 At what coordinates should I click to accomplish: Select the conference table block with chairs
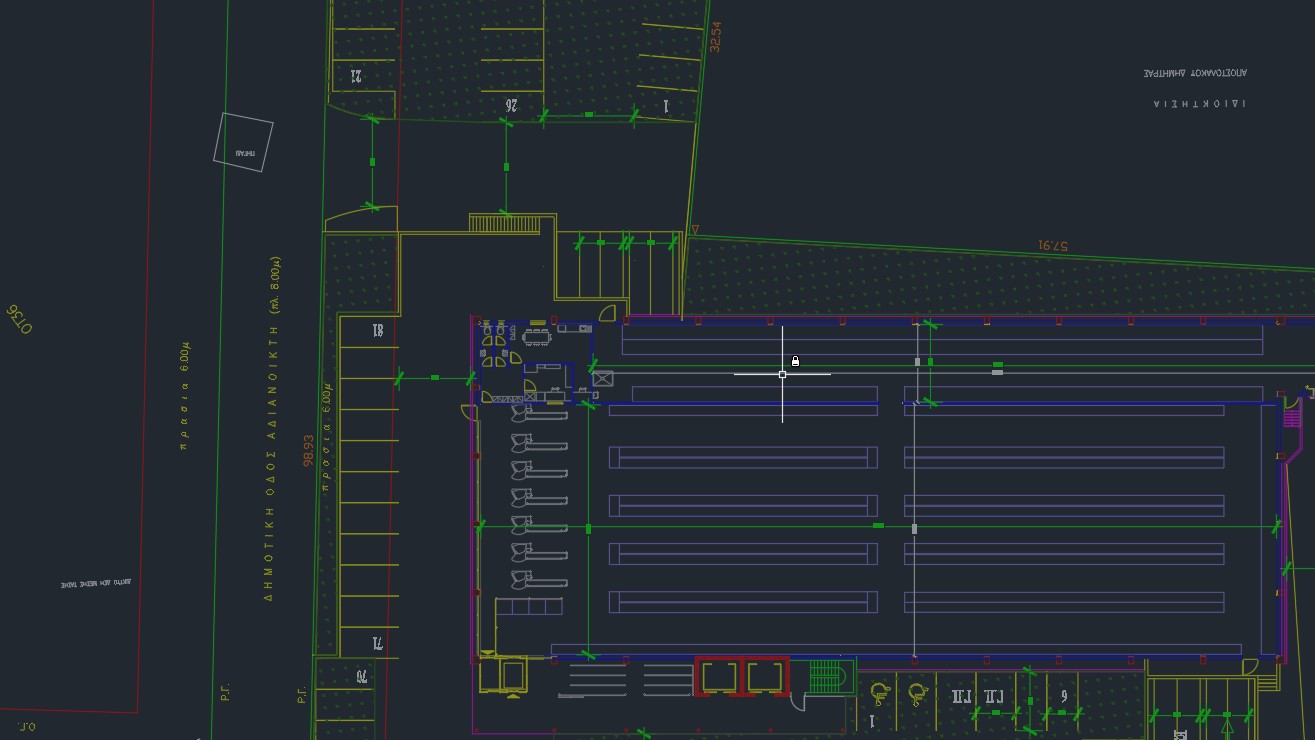click(x=537, y=338)
